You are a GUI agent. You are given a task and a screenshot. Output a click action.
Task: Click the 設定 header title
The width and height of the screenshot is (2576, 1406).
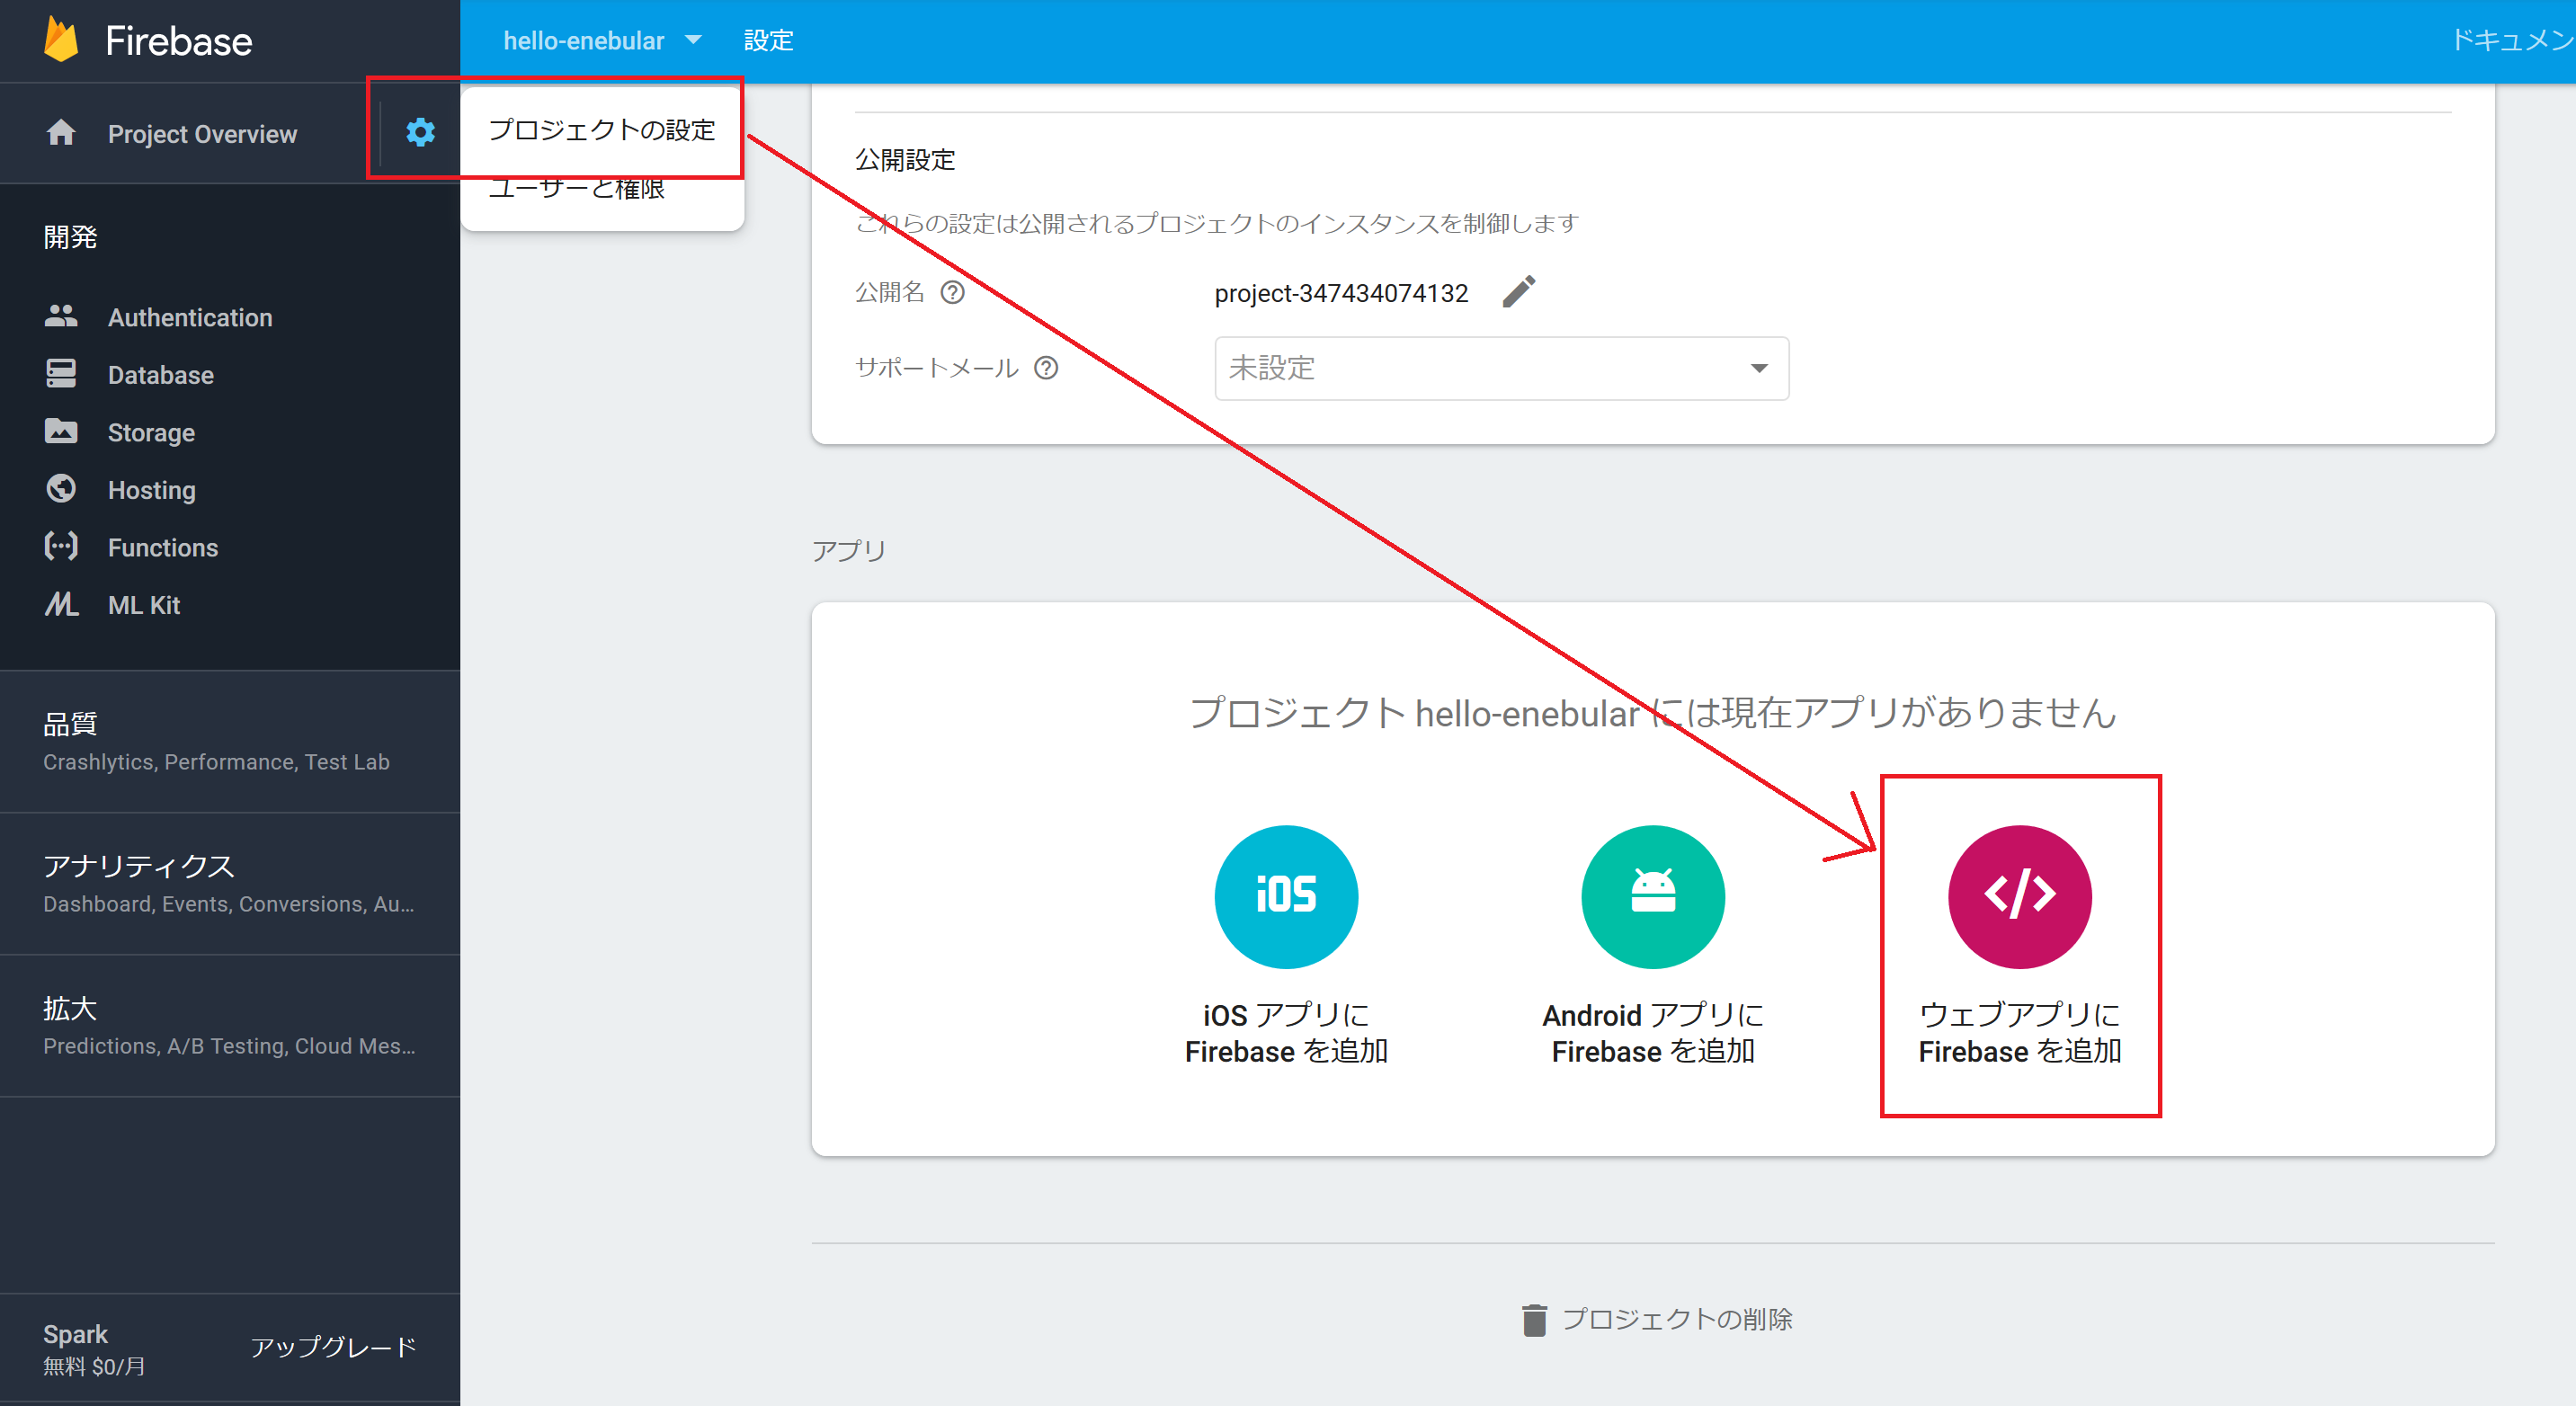tap(768, 40)
